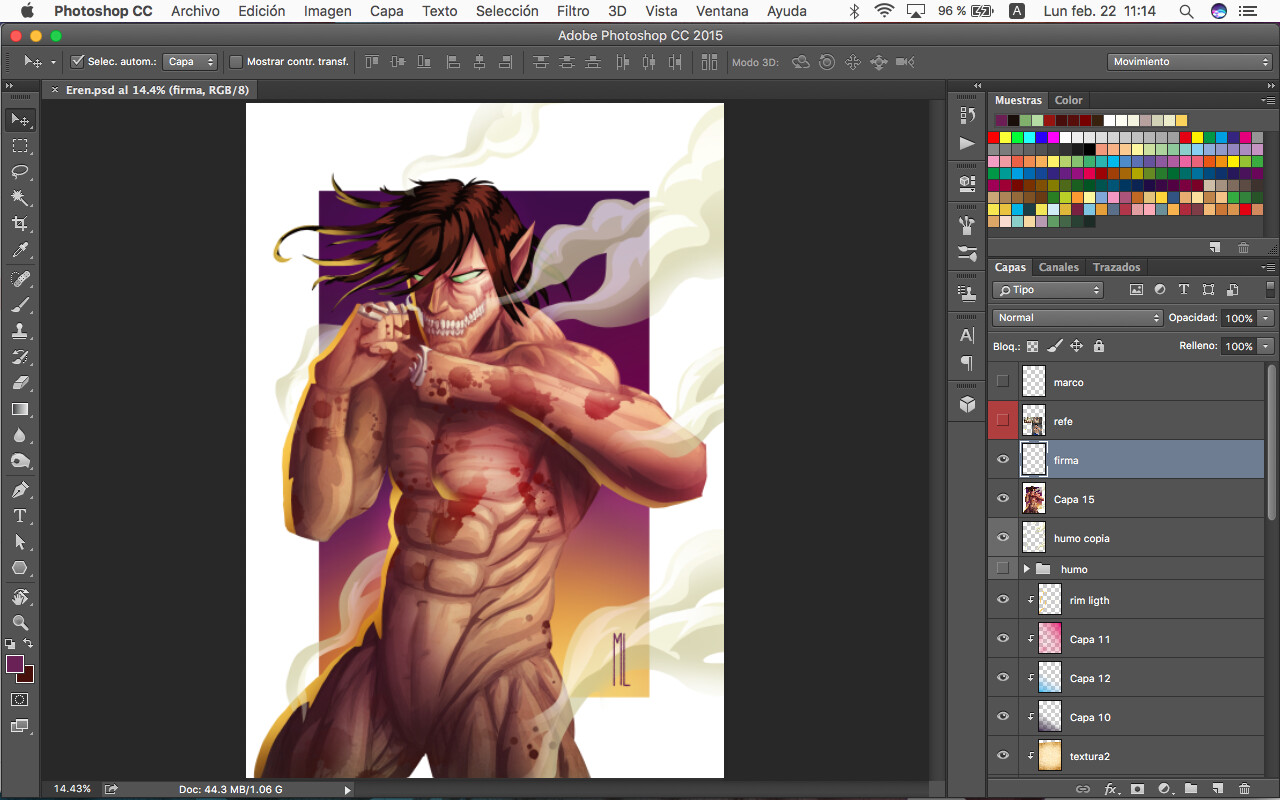Delete layer using trash icon

point(1244,789)
